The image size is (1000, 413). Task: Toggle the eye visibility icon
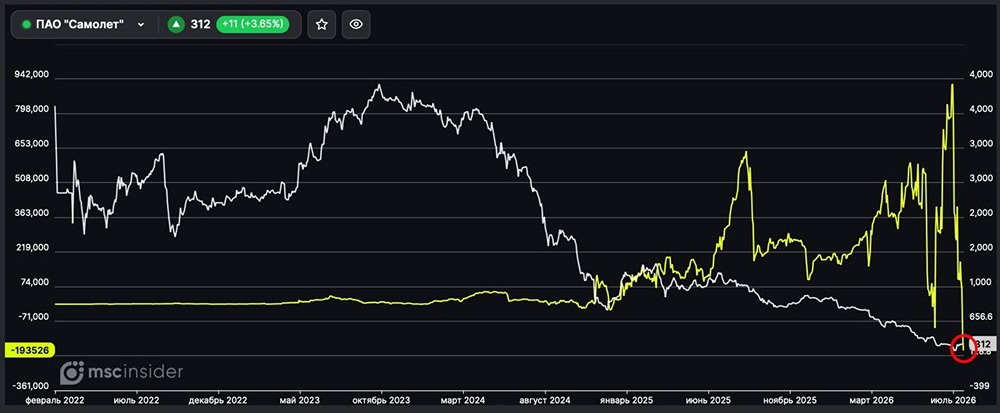pyautogui.click(x=356, y=24)
